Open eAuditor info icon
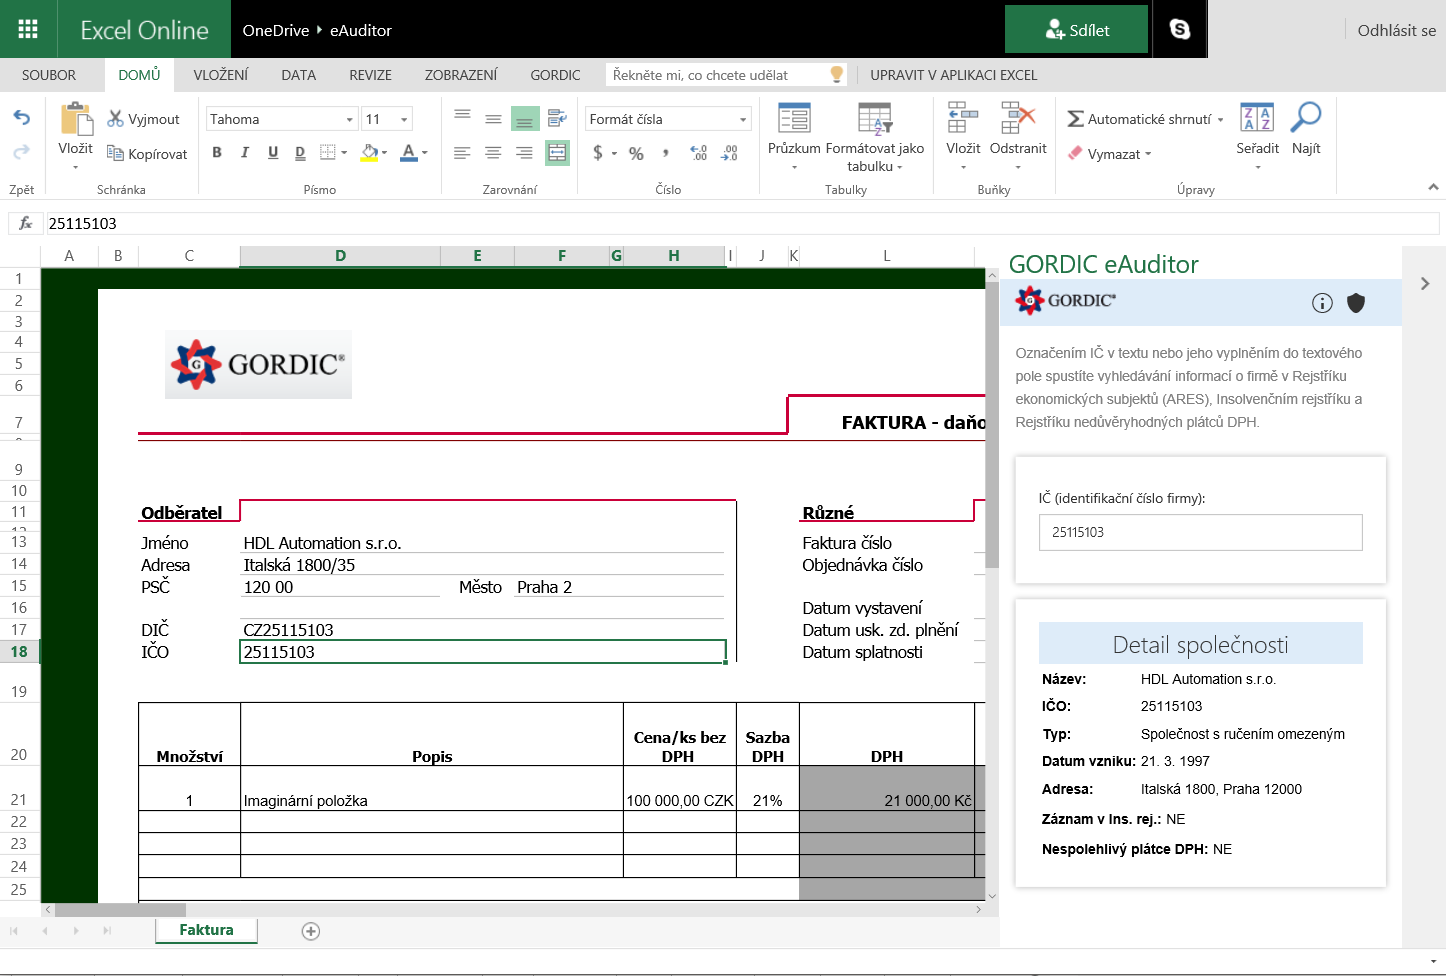1446x976 pixels. (1322, 303)
